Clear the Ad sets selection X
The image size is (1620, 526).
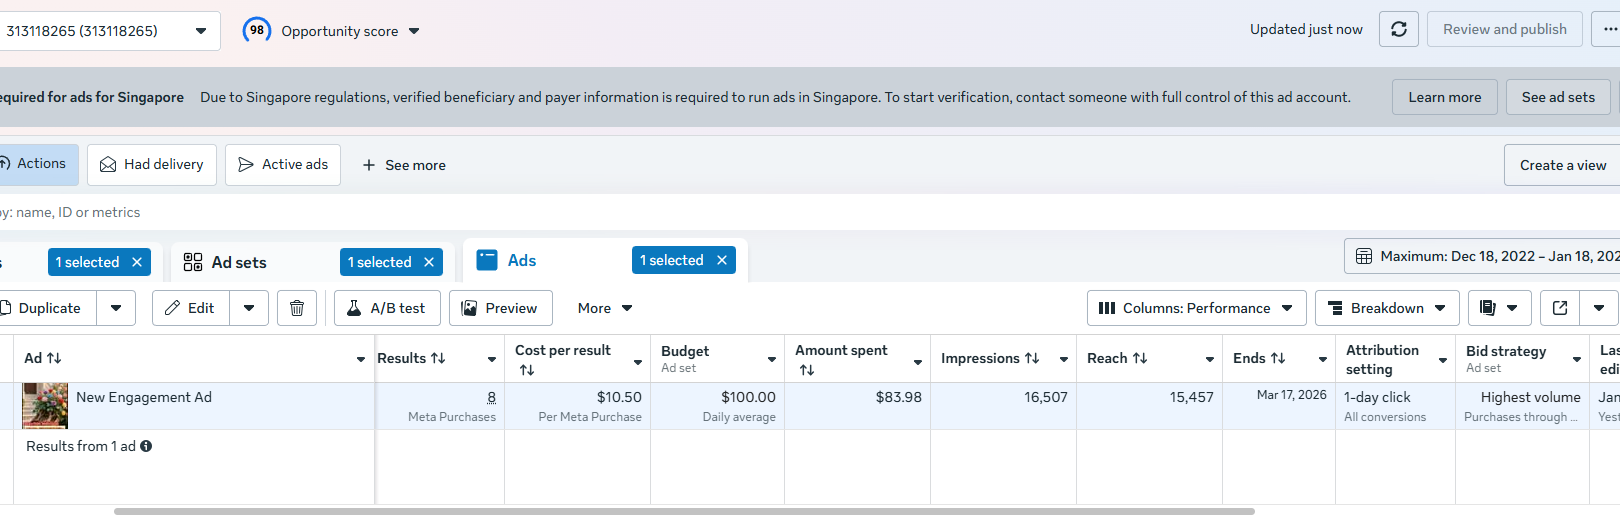[429, 262]
